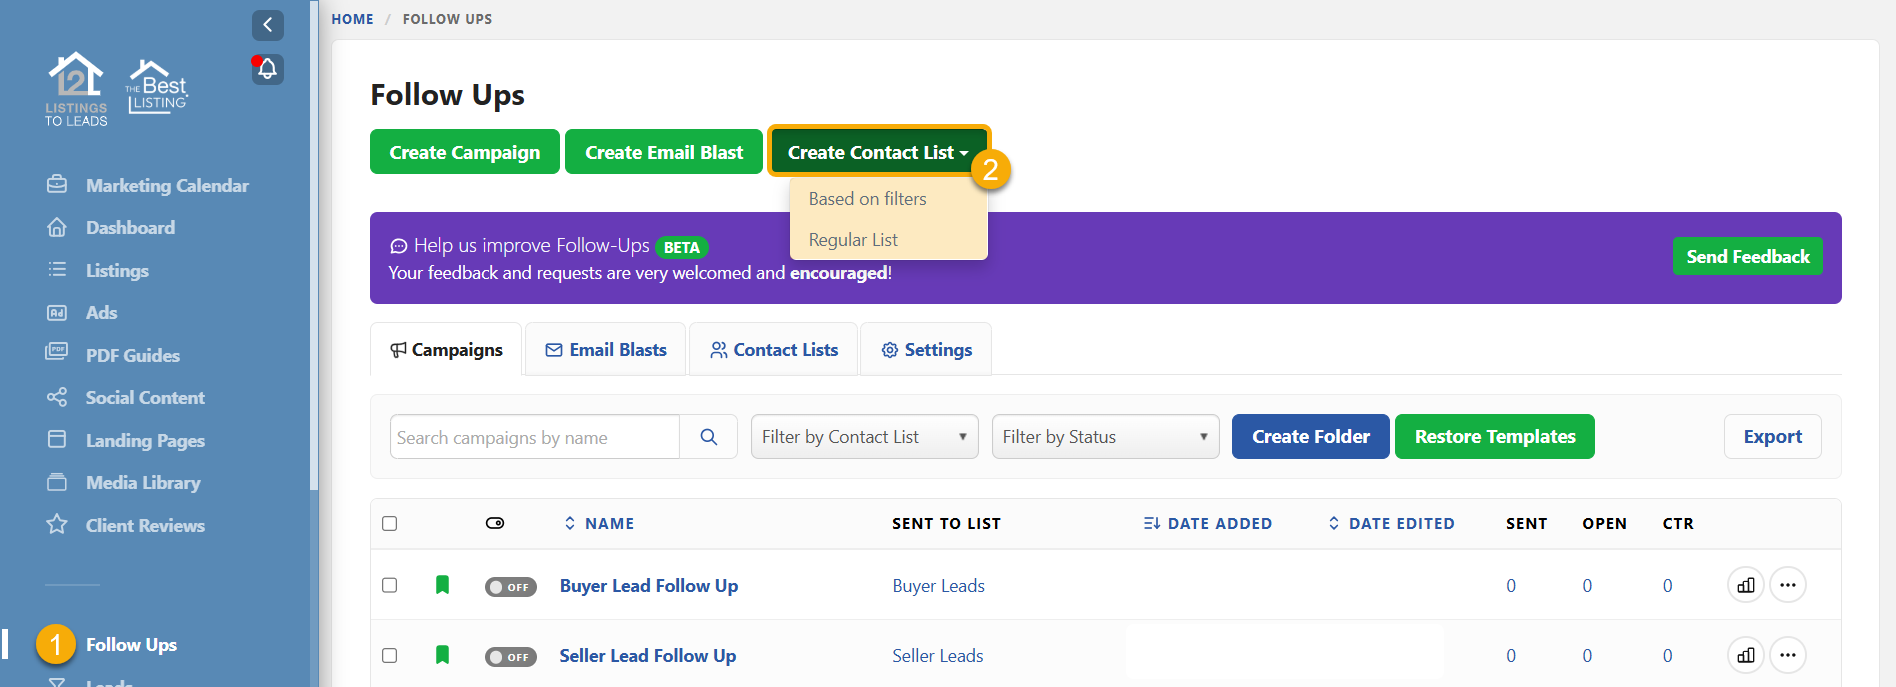
Task: Switch to the Settings tab
Action: 926,350
